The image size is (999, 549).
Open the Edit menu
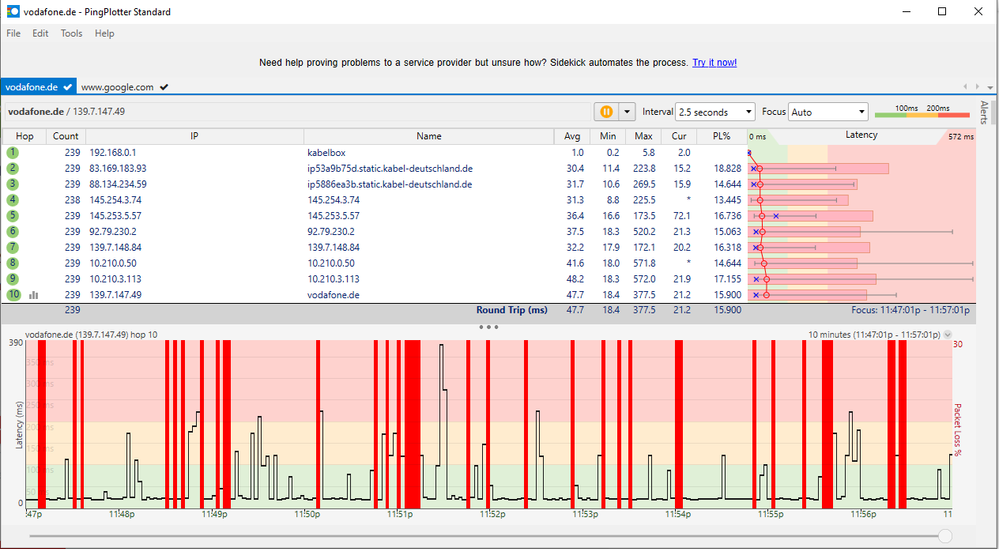click(40, 33)
